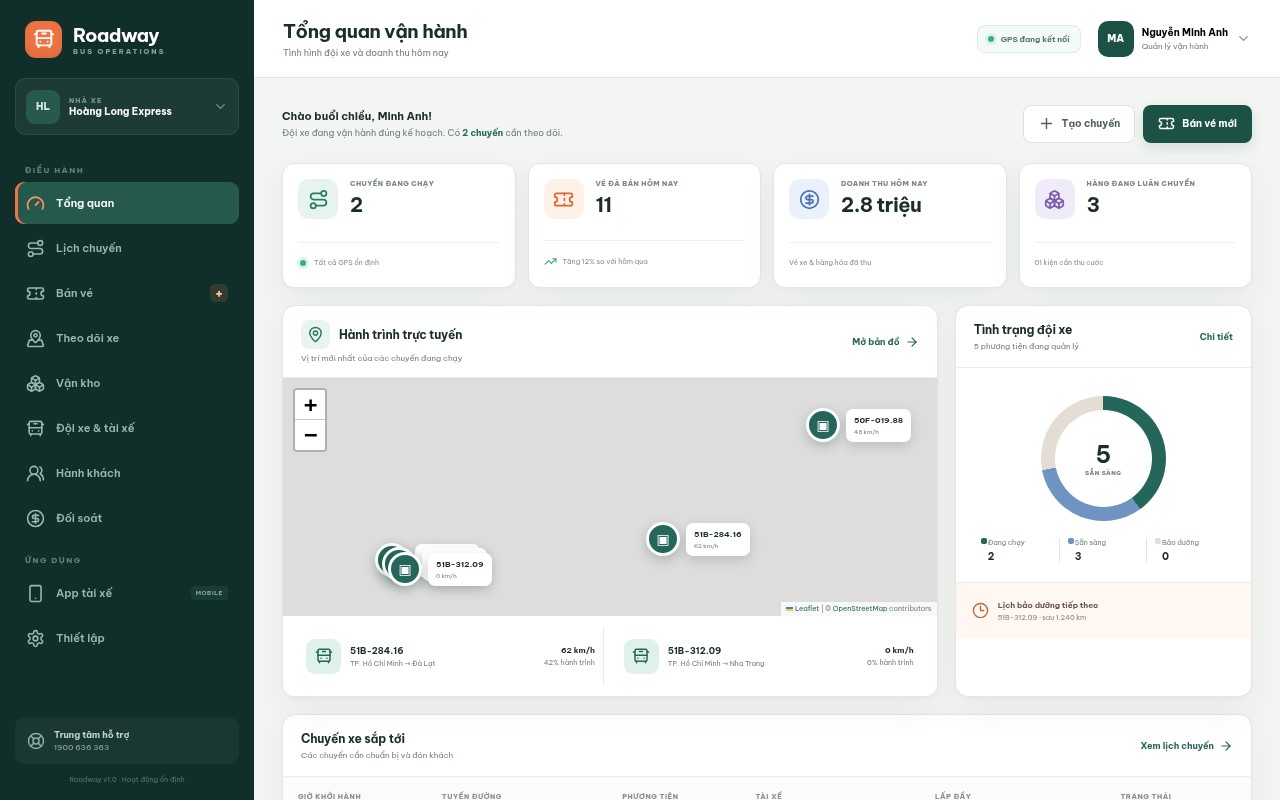The image size is (1280, 800).
Task: Click the Hàng đang luân chuyển boxes icon
Action: point(1055,199)
